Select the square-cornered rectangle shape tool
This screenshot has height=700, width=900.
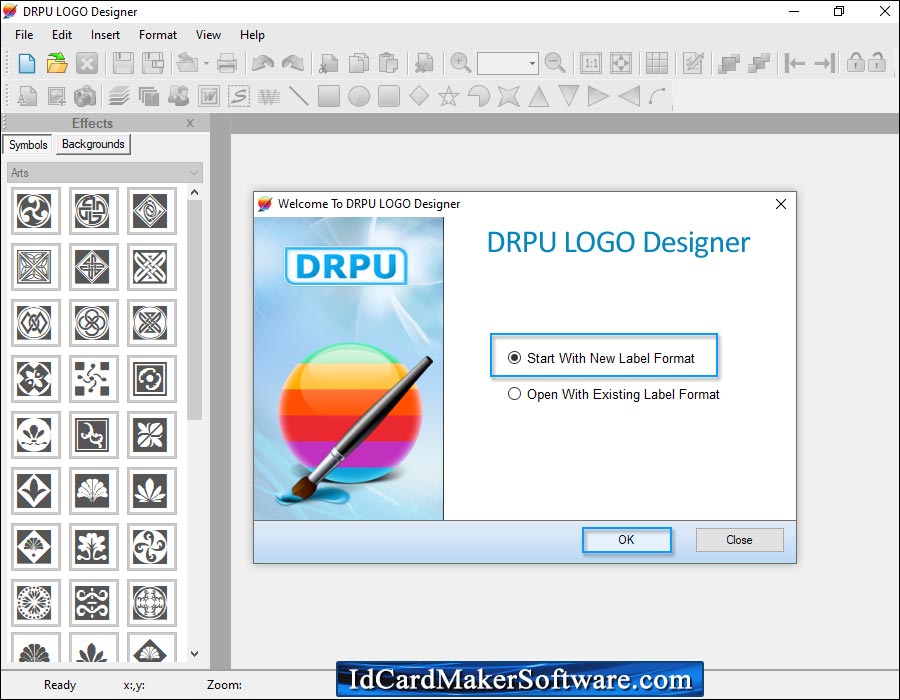(329, 96)
